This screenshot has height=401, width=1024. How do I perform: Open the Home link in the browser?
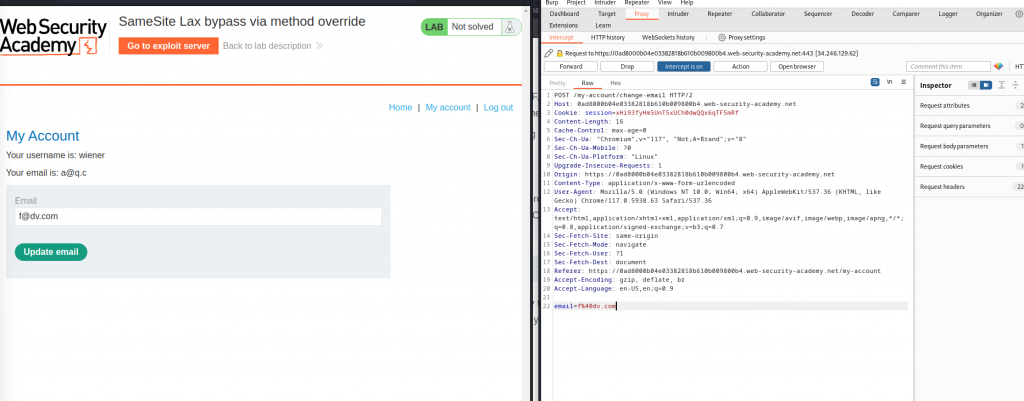(400, 107)
